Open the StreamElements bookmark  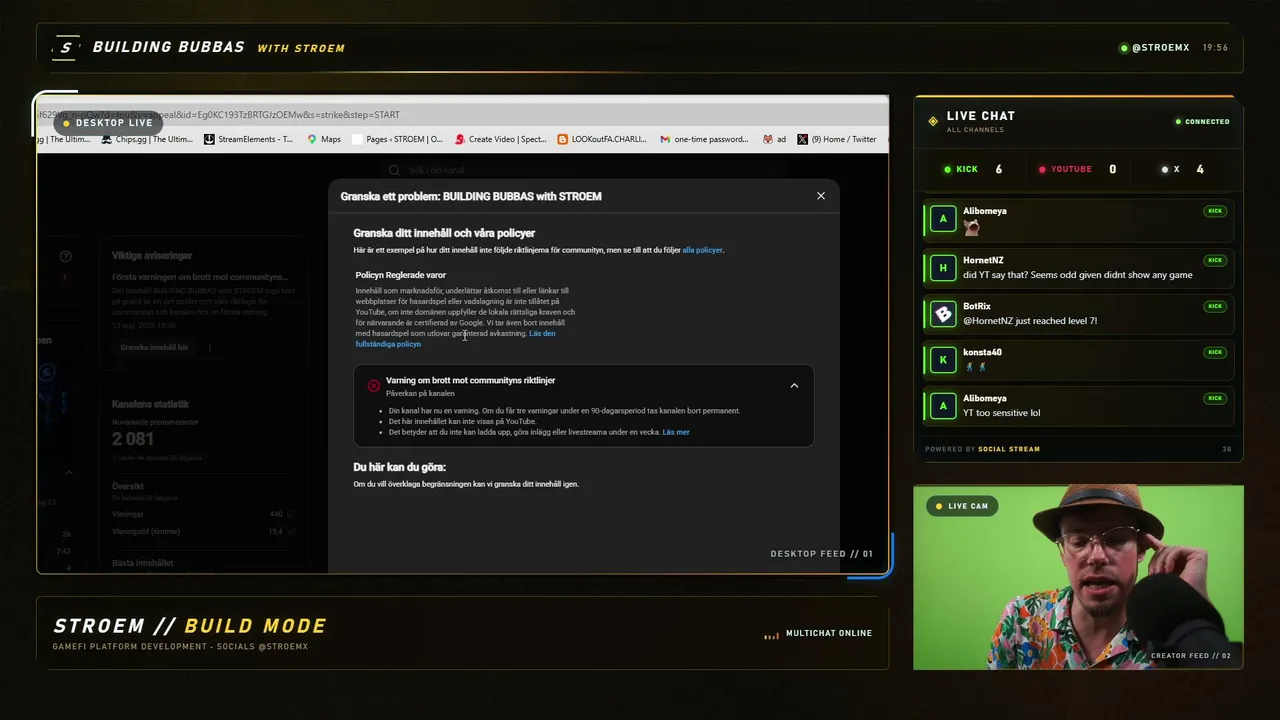(x=249, y=139)
